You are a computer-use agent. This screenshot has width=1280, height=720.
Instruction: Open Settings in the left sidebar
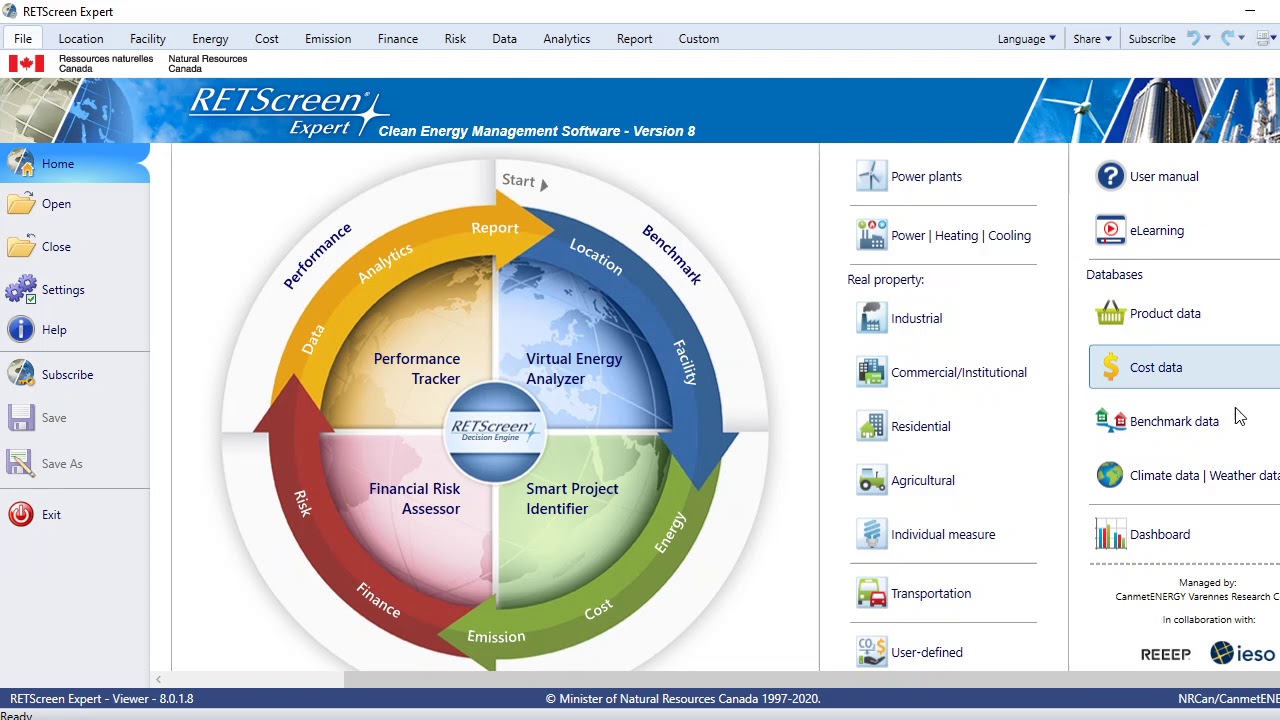(63, 290)
